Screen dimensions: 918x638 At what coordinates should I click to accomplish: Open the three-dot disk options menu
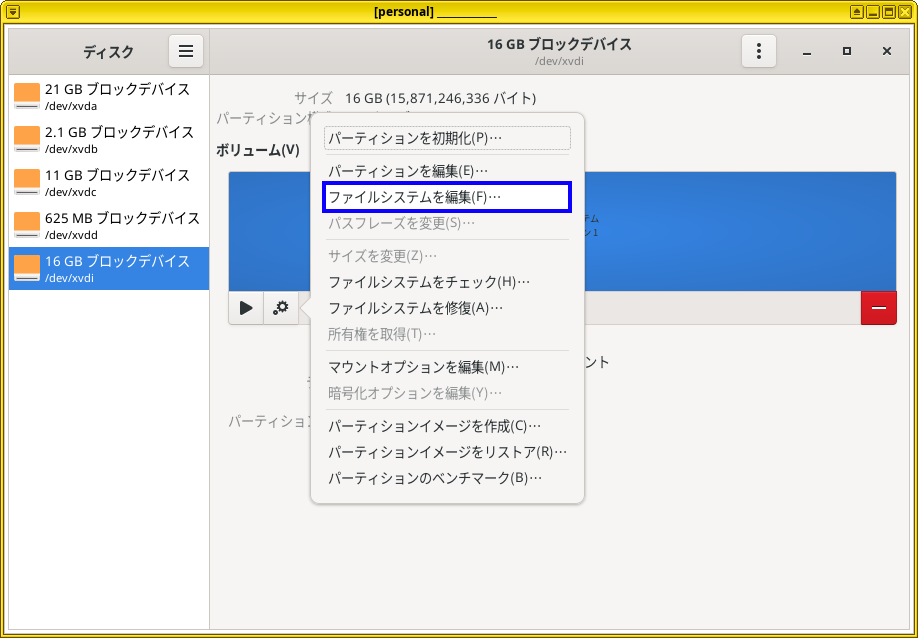pyautogui.click(x=759, y=50)
